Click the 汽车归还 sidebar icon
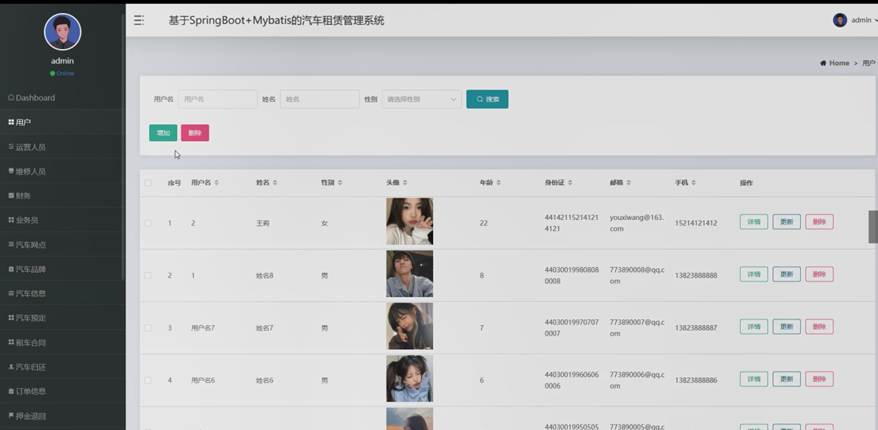The height and width of the screenshot is (430, 878). (x=11, y=367)
